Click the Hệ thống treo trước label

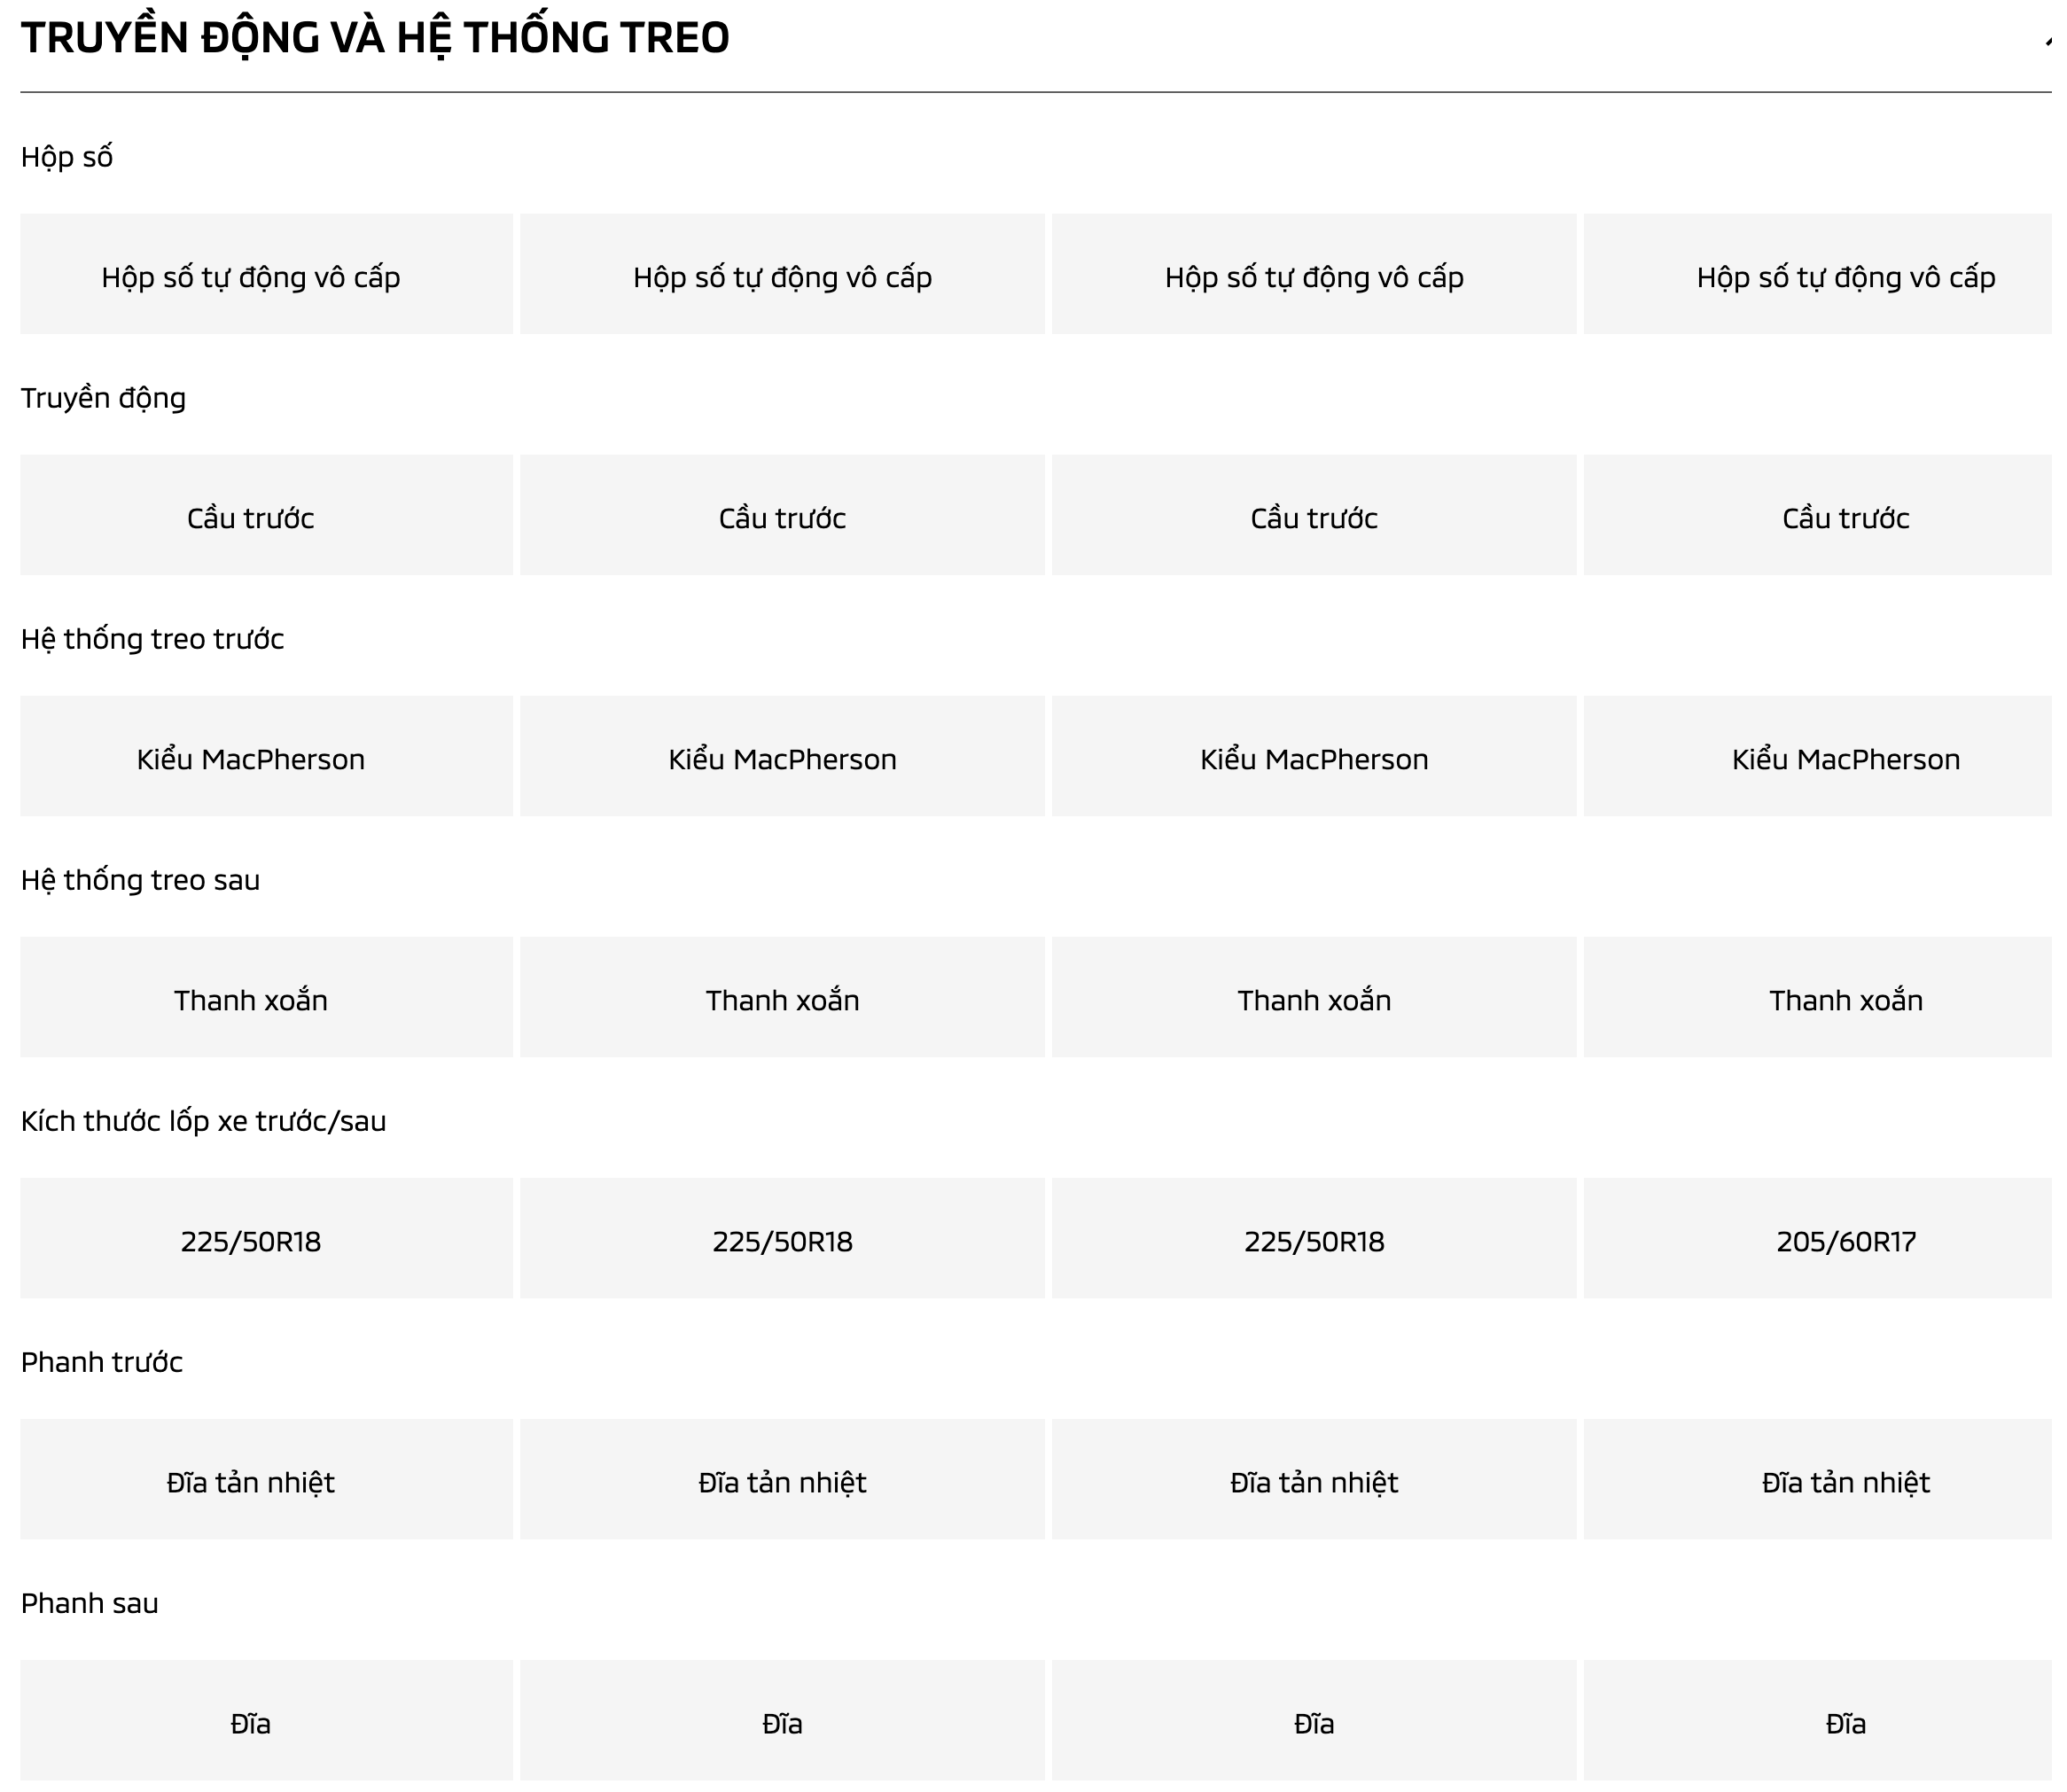[x=153, y=639]
